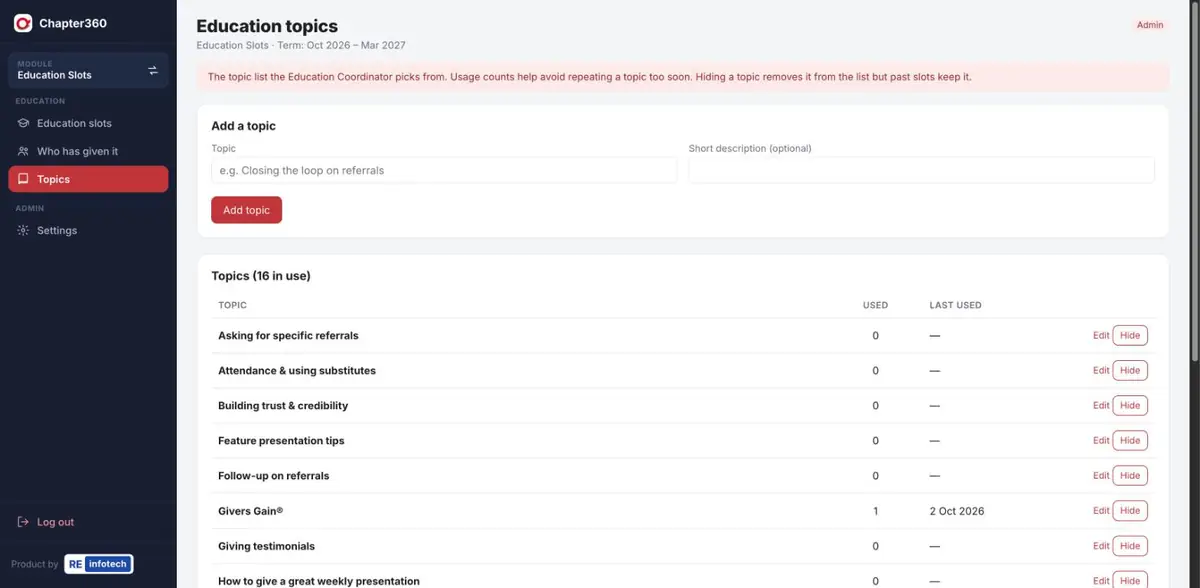Open Who has given it page

(x=88, y=151)
